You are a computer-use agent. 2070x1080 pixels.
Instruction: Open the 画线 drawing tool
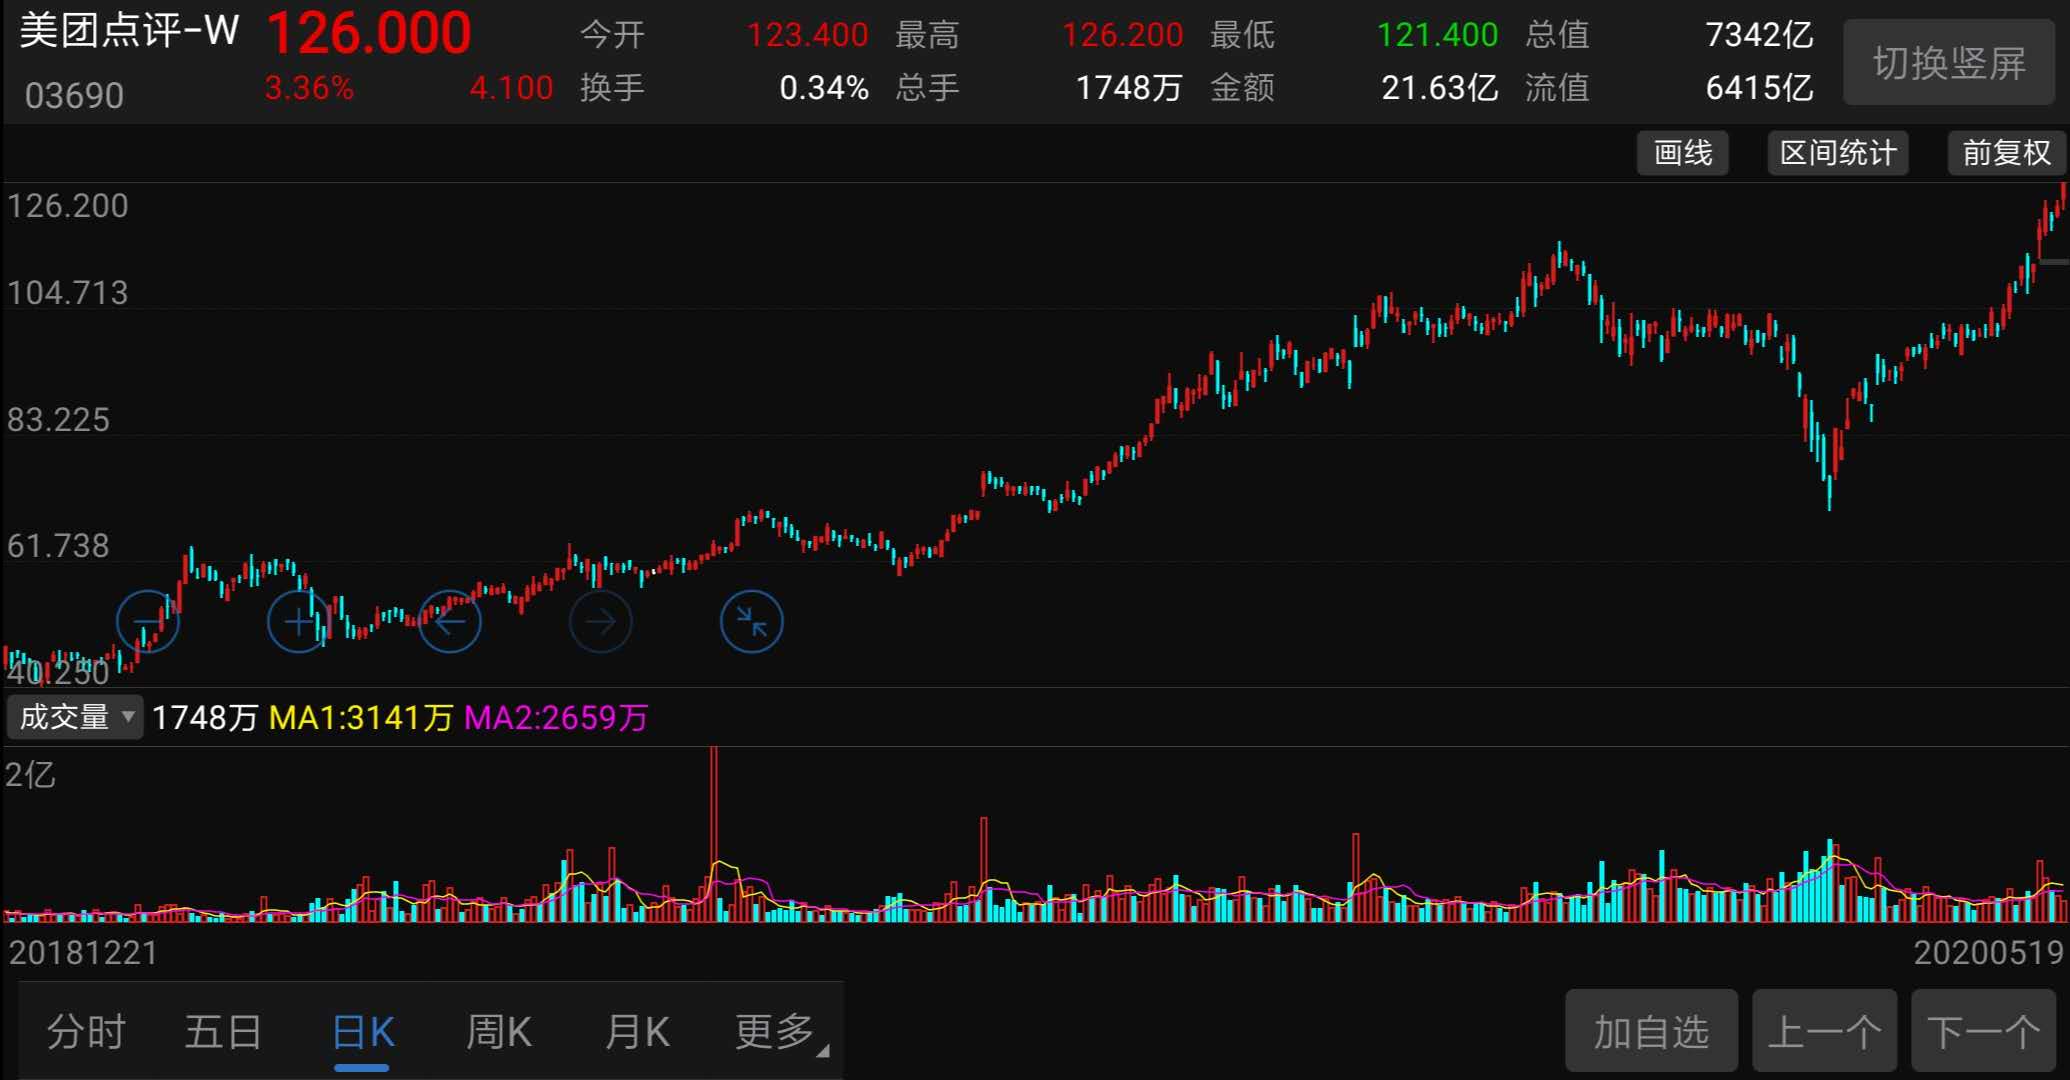1682,153
